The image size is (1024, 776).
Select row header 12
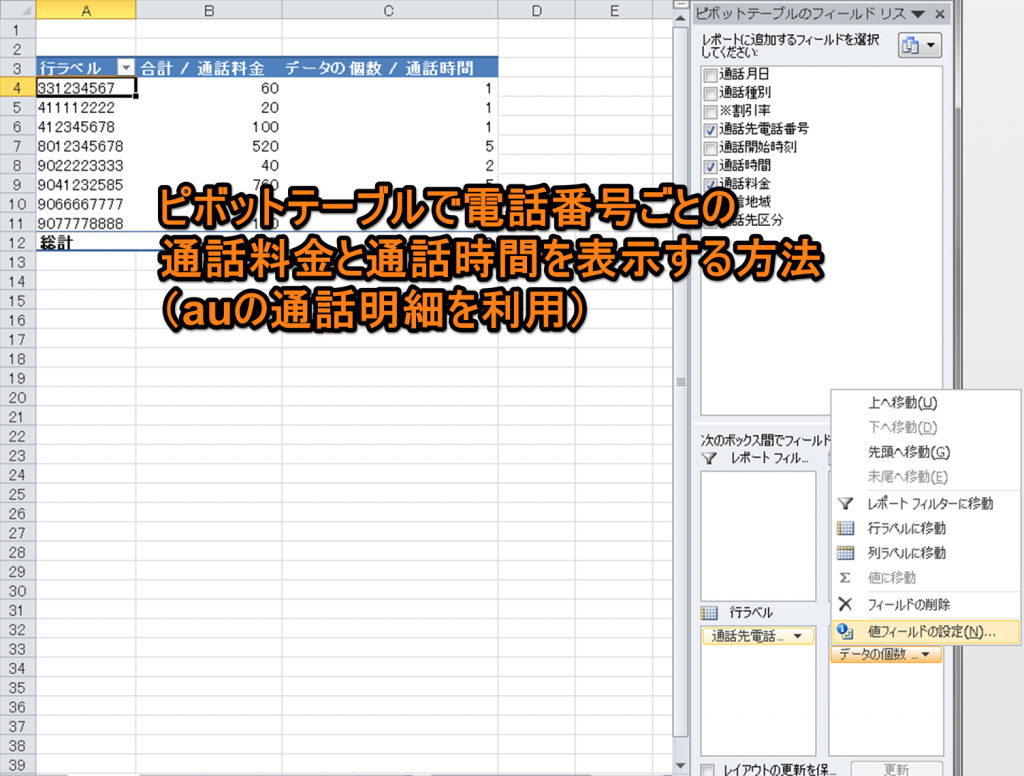pos(18,242)
